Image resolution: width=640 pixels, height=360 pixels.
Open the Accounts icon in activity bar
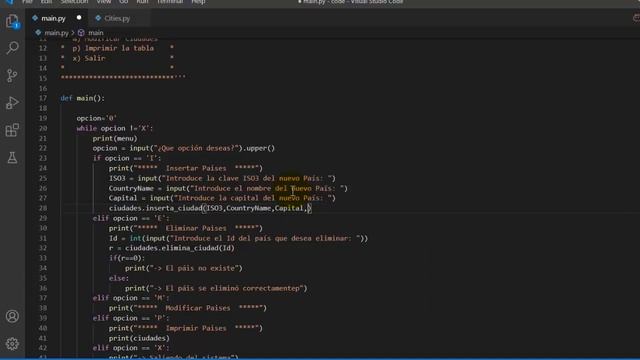12,316
